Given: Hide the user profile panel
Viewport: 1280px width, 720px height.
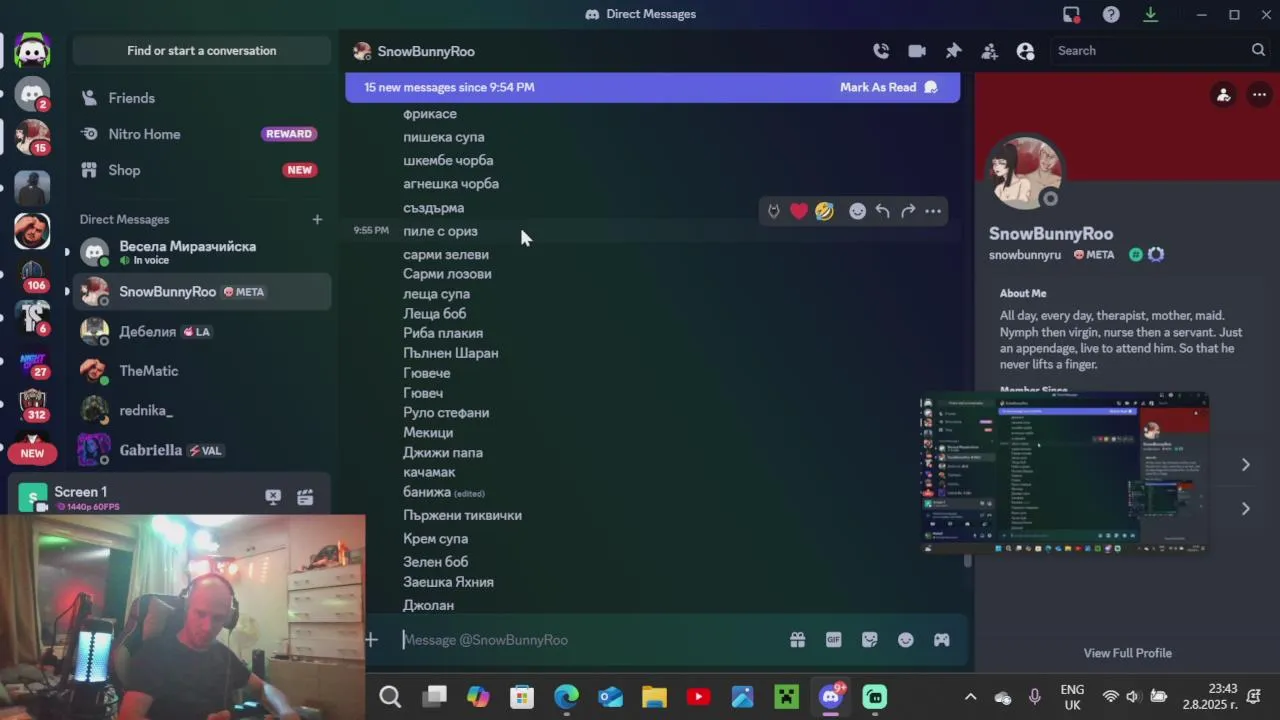Looking at the screenshot, I should [x=1025, y=51].
